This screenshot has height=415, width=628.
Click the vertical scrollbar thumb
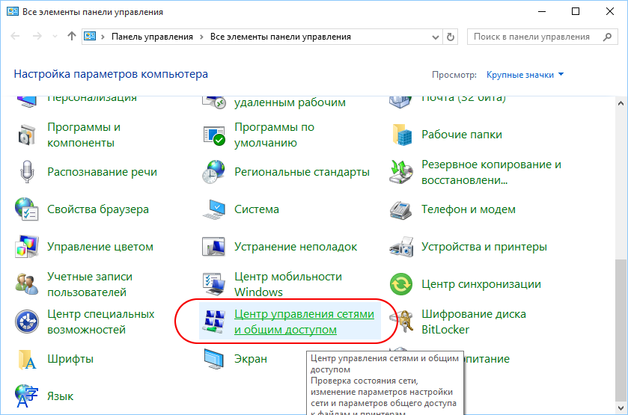618,330
